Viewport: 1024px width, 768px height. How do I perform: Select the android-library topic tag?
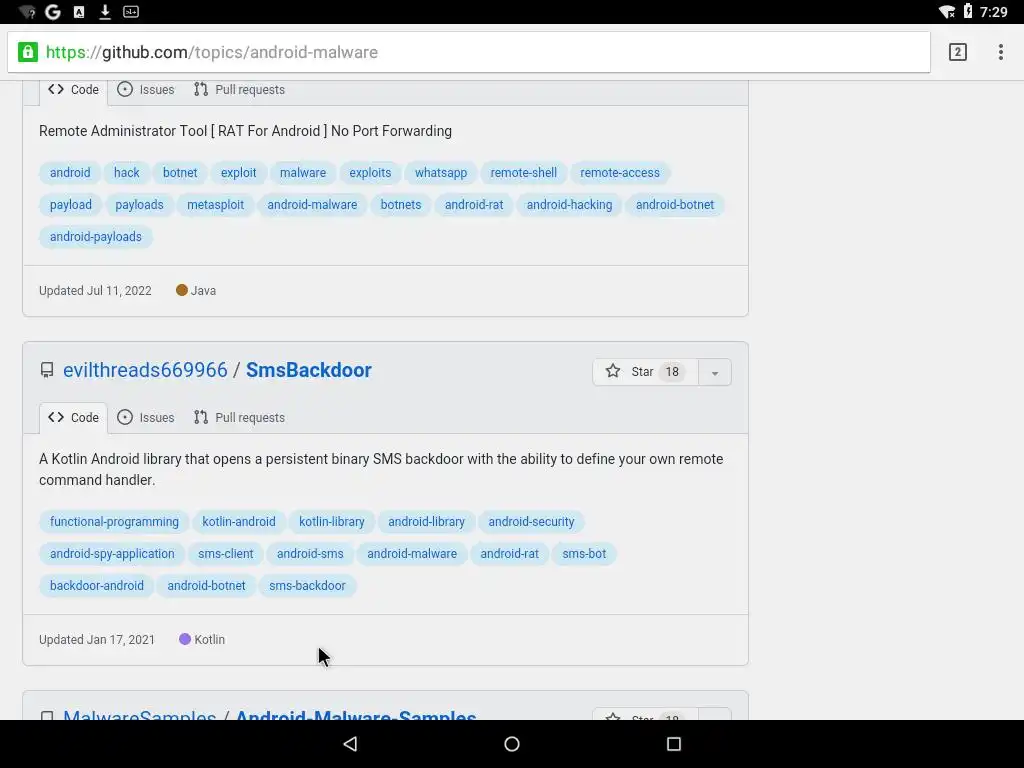click(426, 522)
